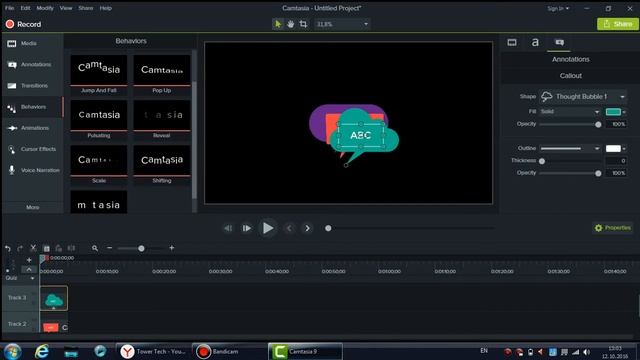Select Behaviors in the sidebar

tap(33, 107)
